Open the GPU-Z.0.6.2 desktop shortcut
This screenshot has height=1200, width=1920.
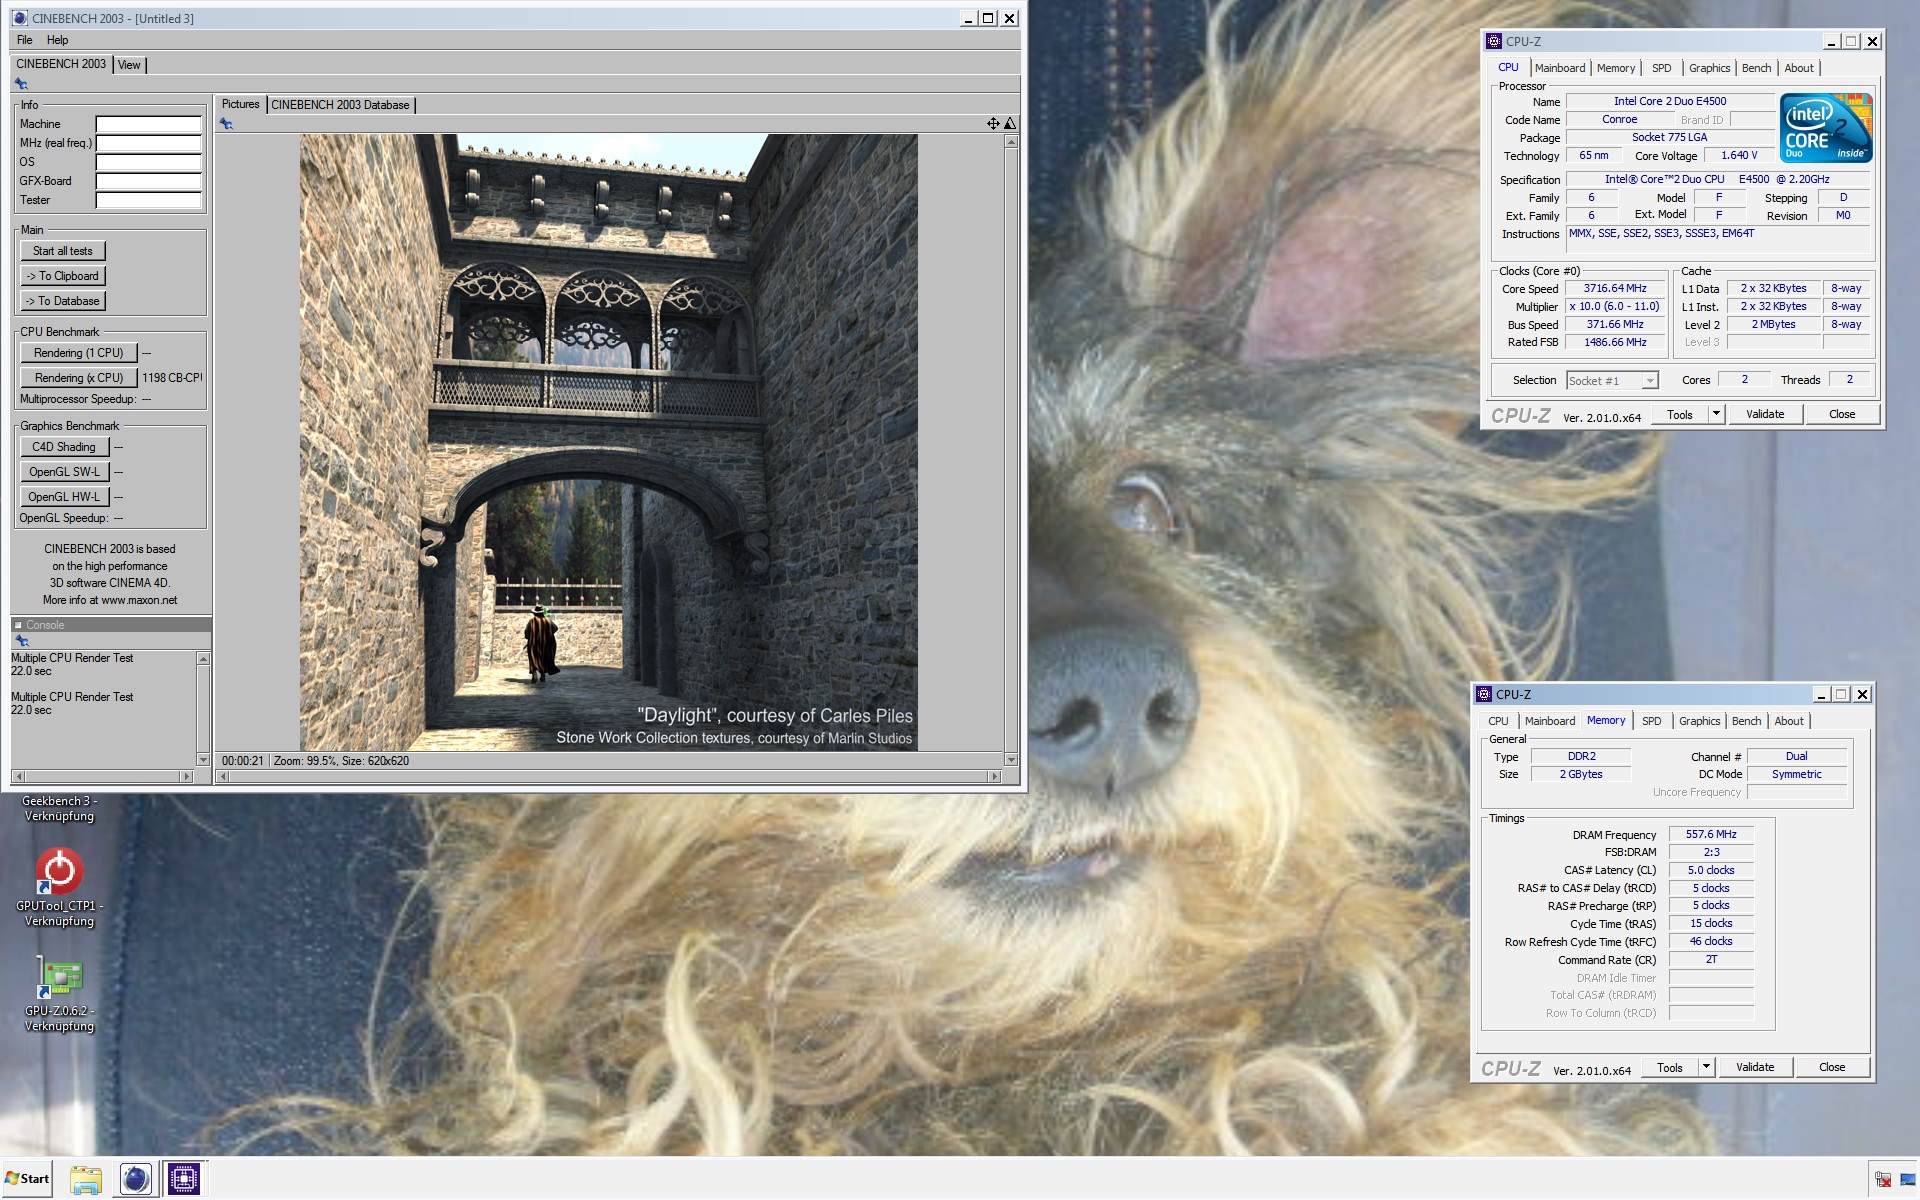click(x=59, y=993)
